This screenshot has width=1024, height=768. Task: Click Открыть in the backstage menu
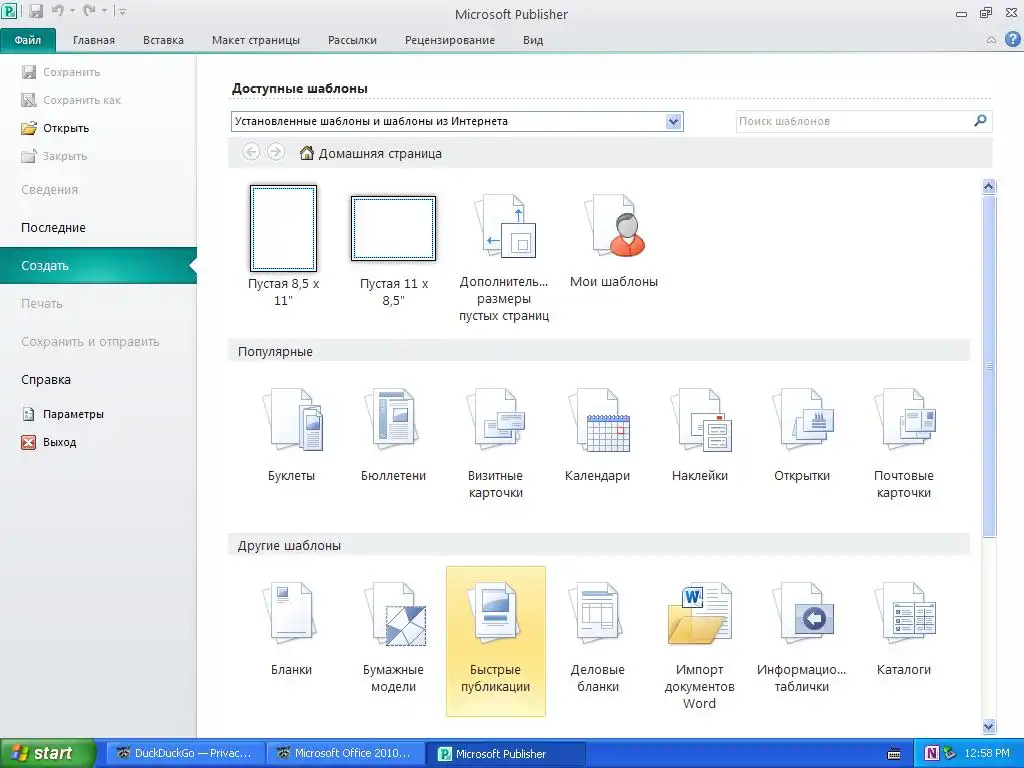pos(55,128)
